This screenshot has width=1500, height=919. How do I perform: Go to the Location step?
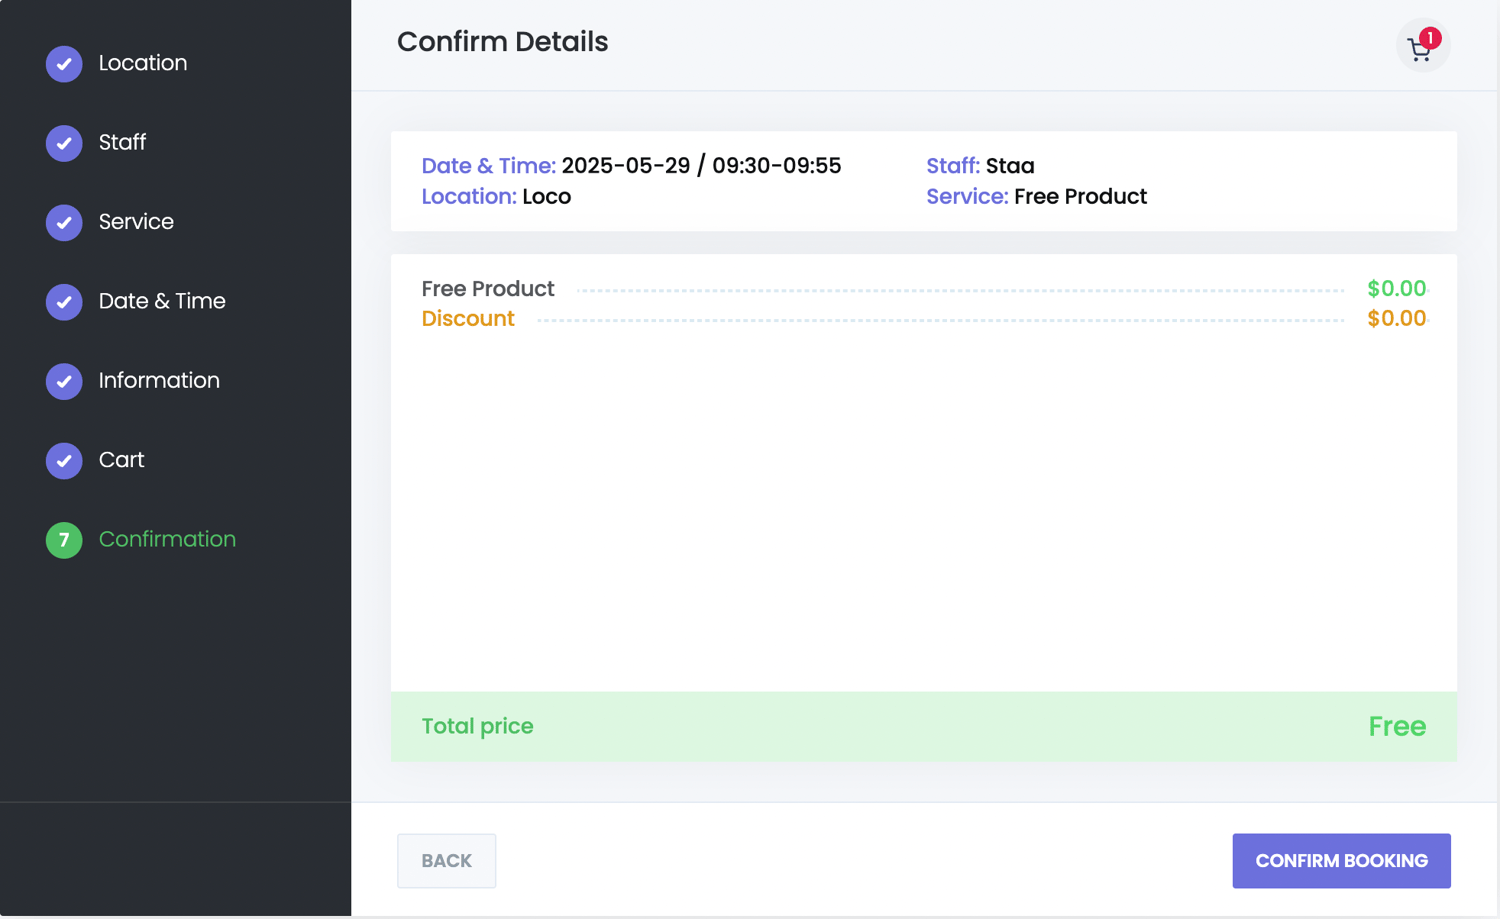142,63
